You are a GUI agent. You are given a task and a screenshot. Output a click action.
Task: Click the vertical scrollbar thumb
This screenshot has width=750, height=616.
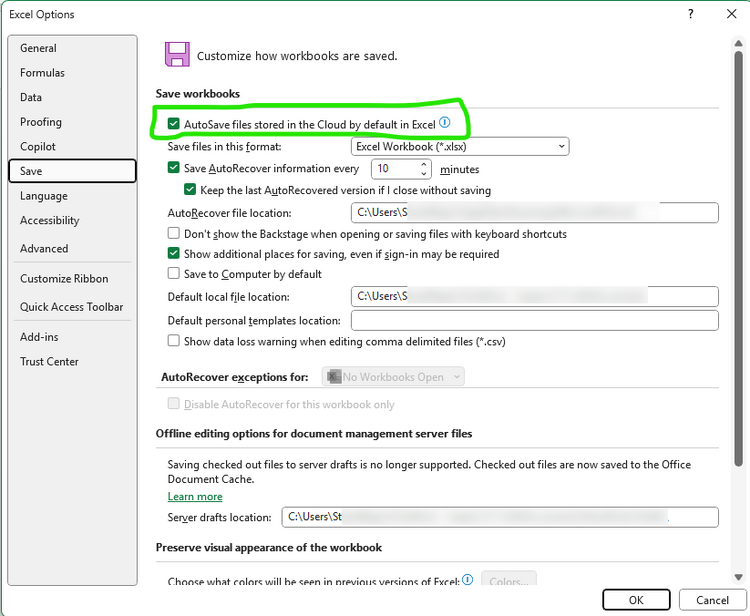point(739,258)
